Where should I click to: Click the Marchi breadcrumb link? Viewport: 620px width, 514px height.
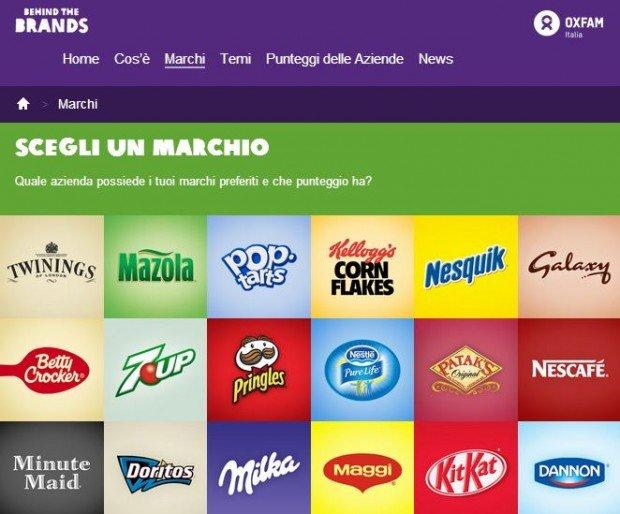coord(78,104)
